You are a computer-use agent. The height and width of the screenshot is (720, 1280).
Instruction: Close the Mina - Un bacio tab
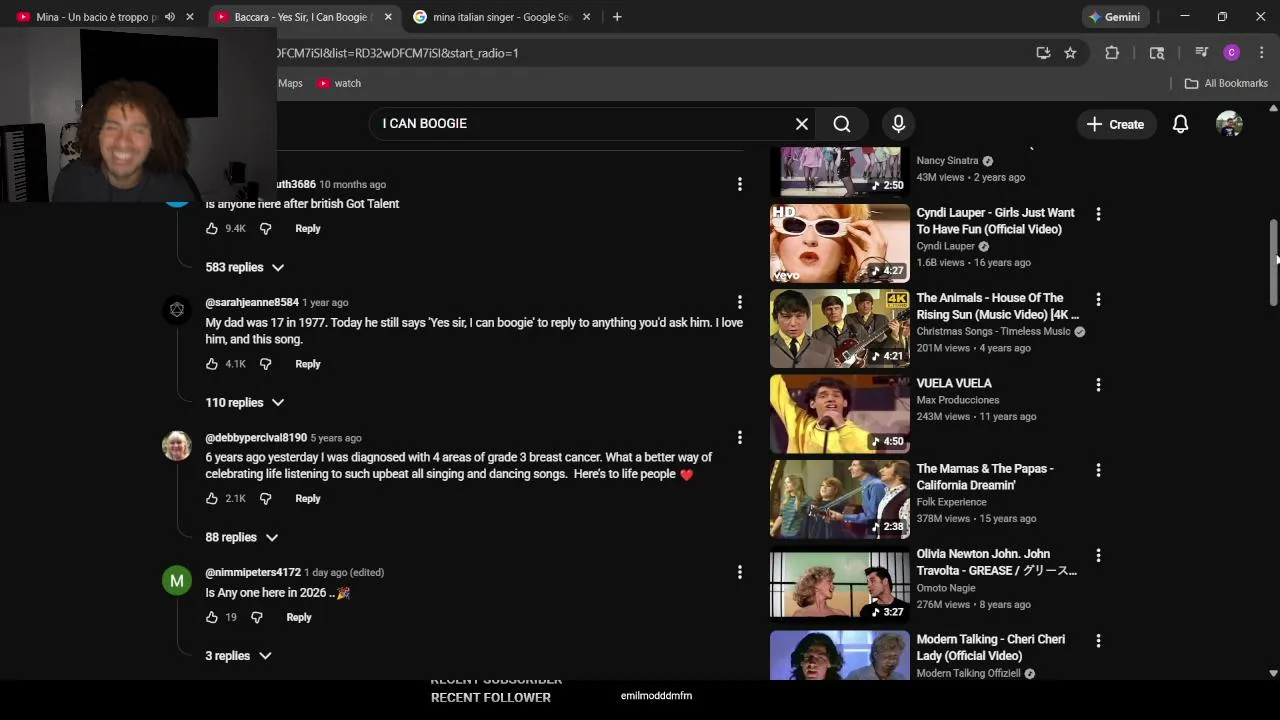point(189,17)
